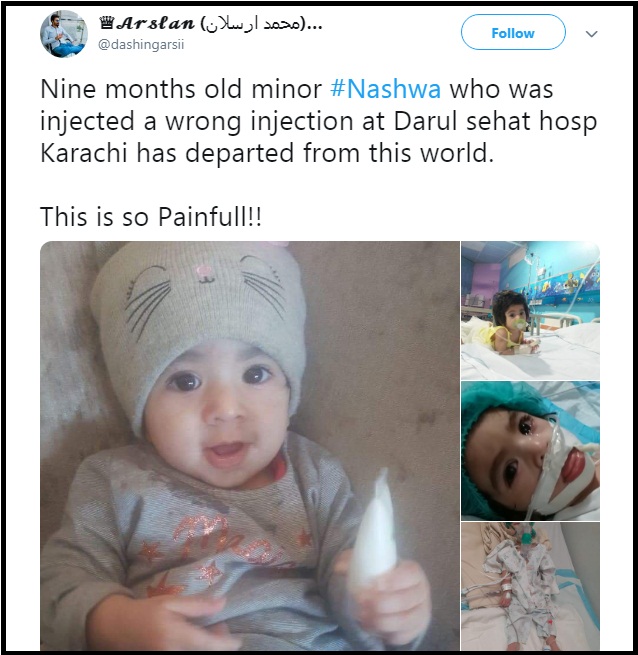638x655 pixels.
Task: Open the Arslan display name profile
Action: point(156,24)
